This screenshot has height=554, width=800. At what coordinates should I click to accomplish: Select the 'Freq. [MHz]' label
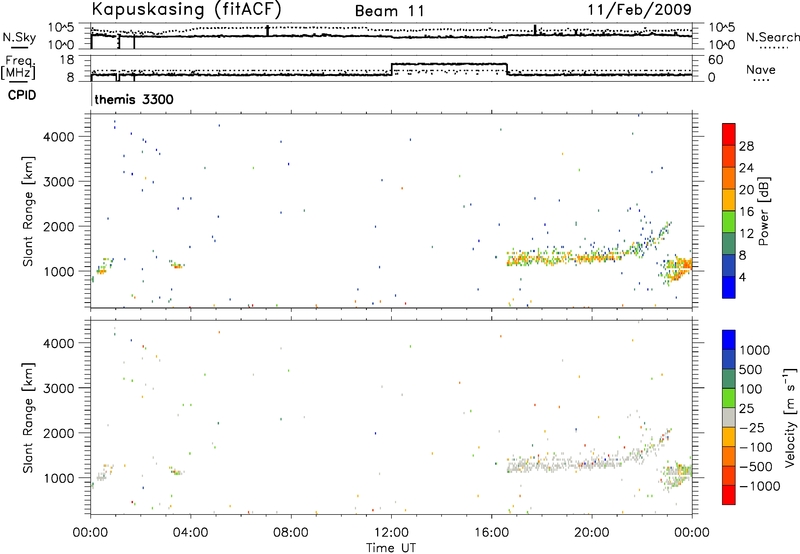click(x=19, y=67)
